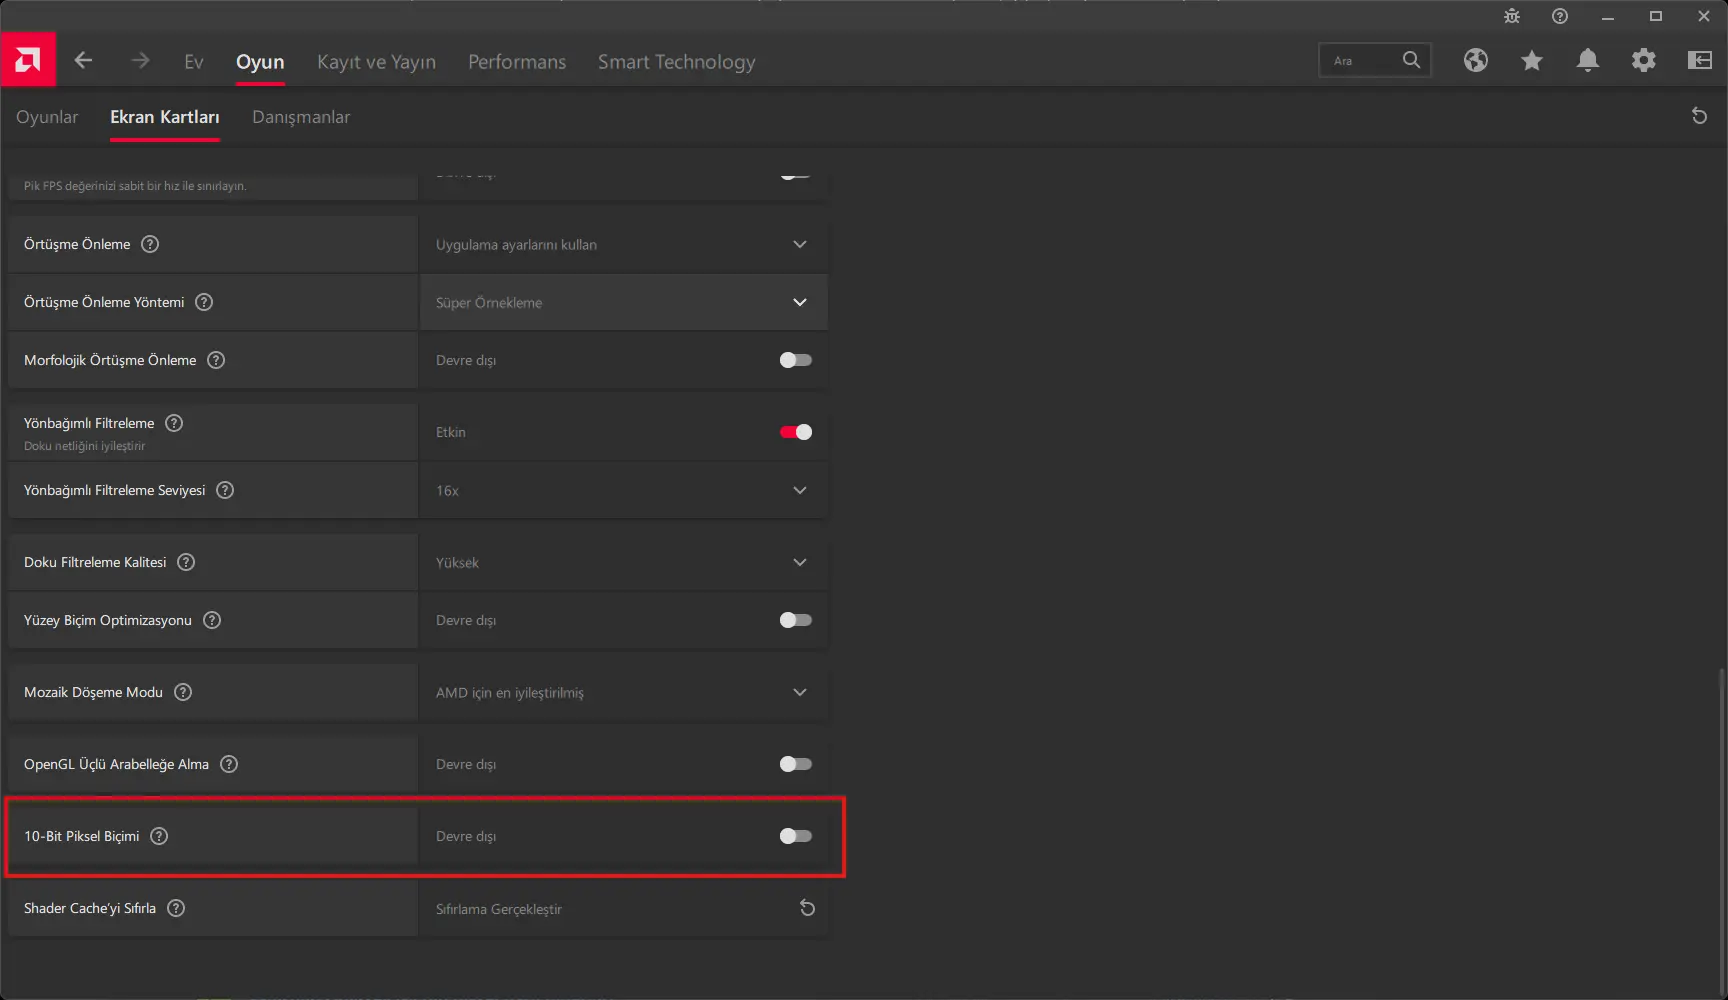Open Danışmanlar sub-tab
1728x1000 pixels.
301,117
